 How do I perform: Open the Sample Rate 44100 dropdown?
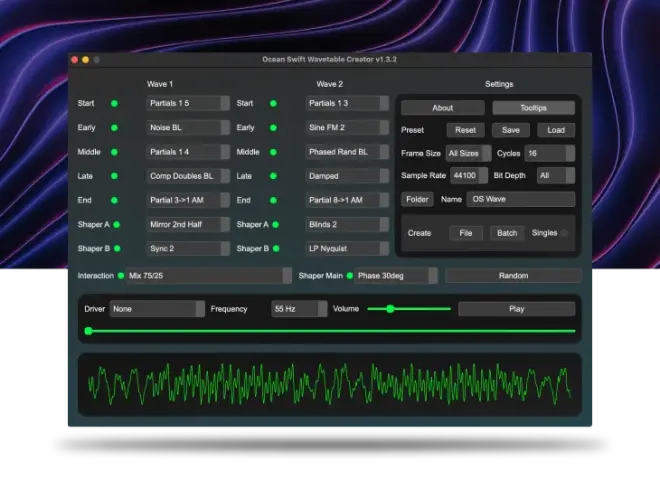(469, 176)
